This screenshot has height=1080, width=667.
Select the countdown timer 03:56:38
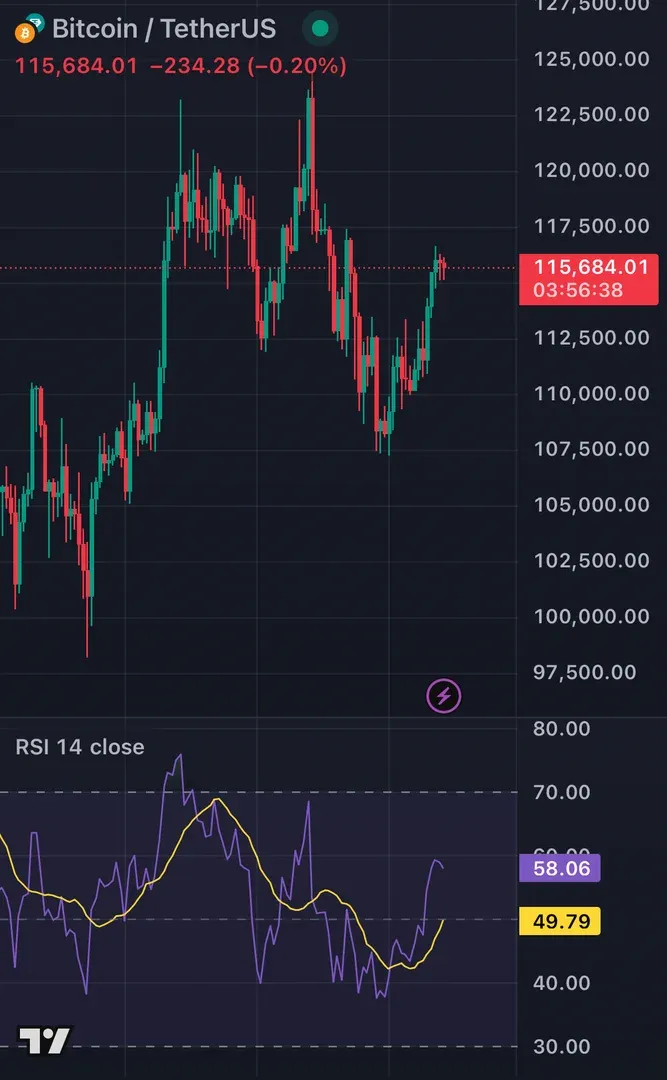[x=578, y=290]
